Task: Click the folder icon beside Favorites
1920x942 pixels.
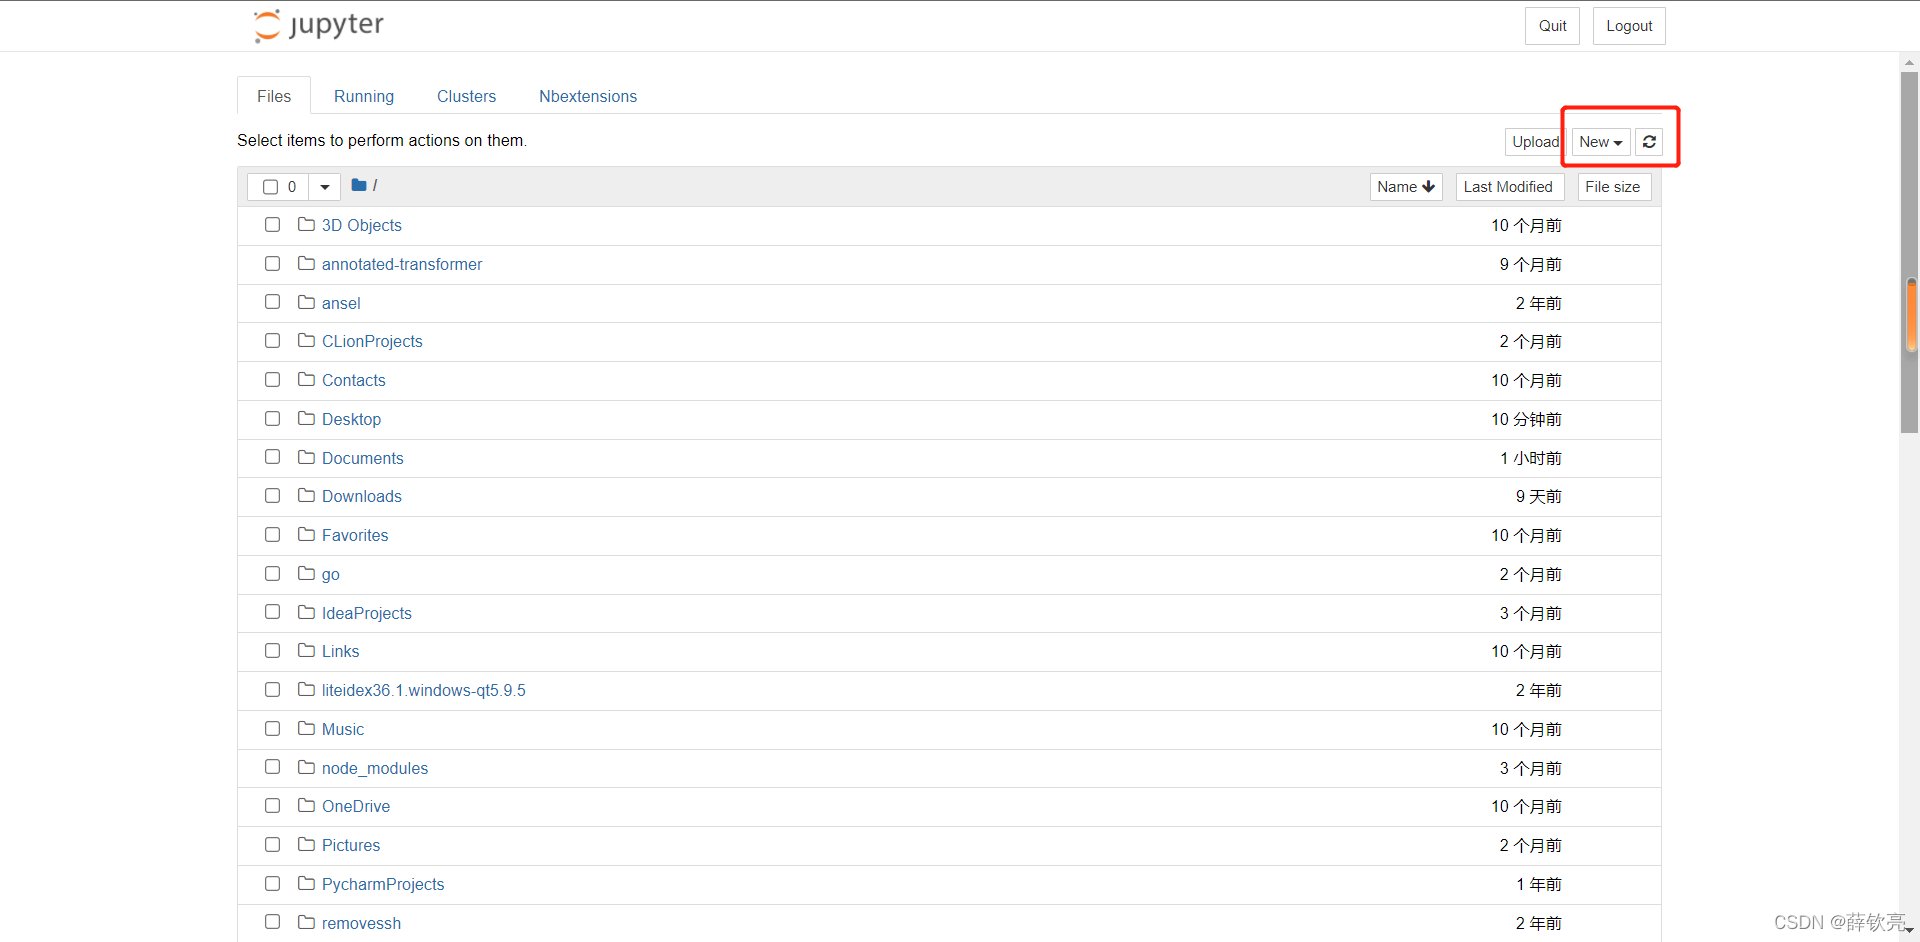Action: point(307,535)
